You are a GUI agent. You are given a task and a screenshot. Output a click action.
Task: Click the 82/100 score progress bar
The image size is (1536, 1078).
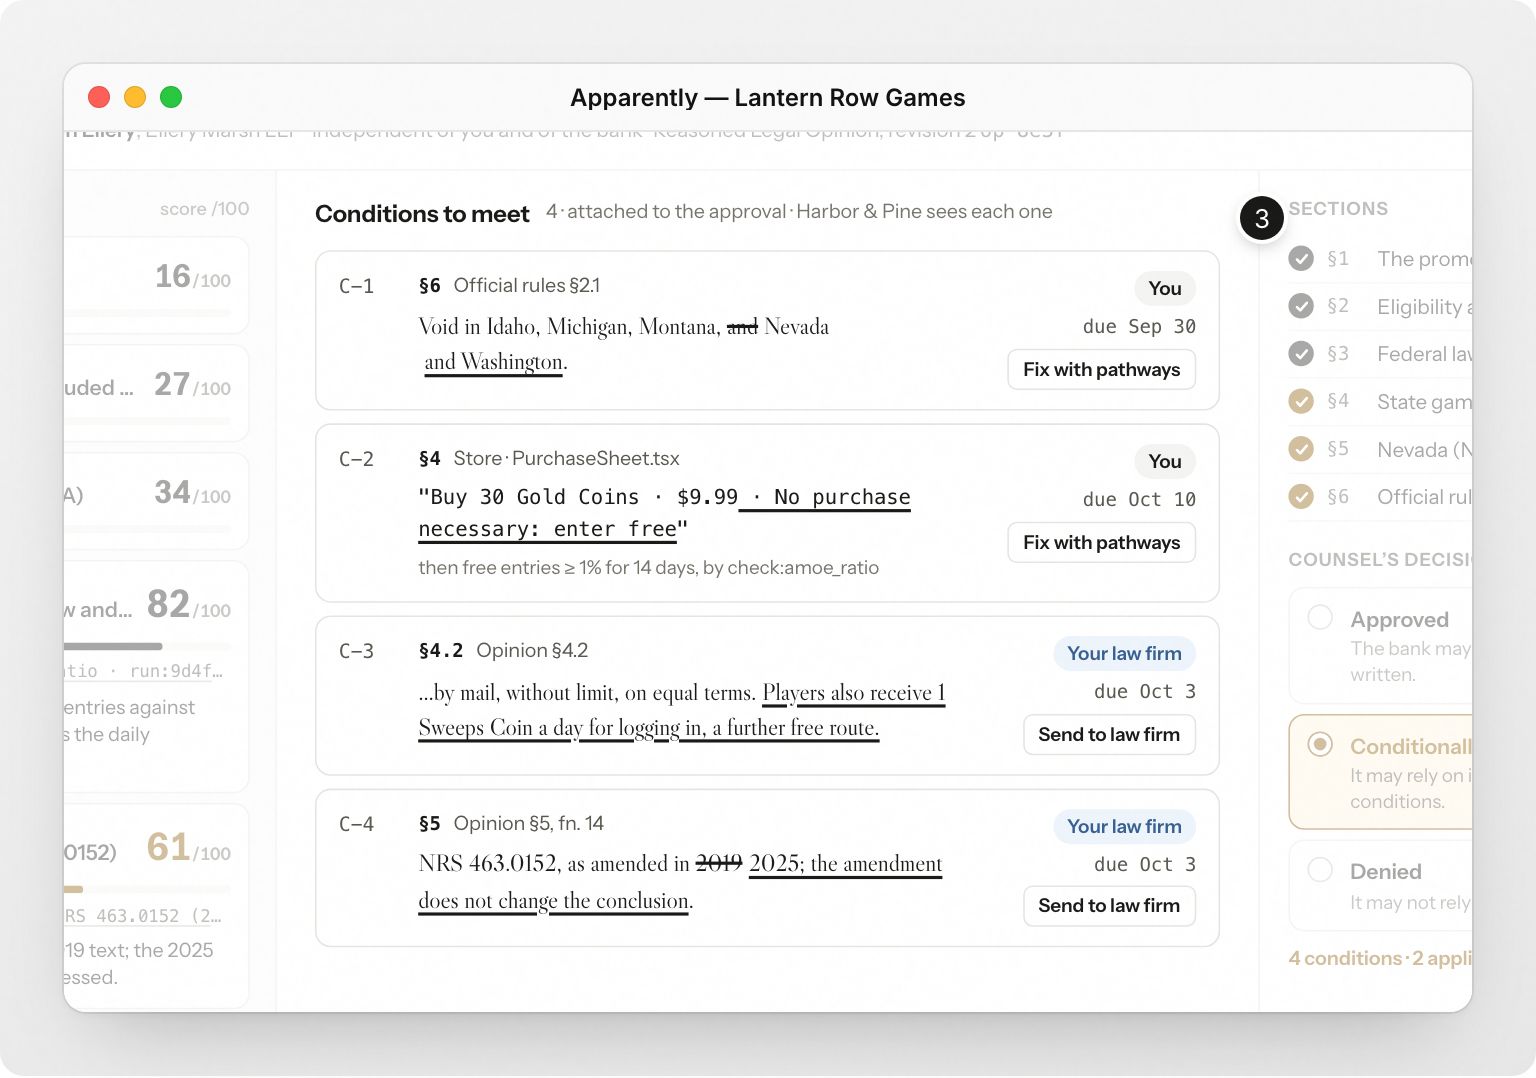[x=147, y=646]
